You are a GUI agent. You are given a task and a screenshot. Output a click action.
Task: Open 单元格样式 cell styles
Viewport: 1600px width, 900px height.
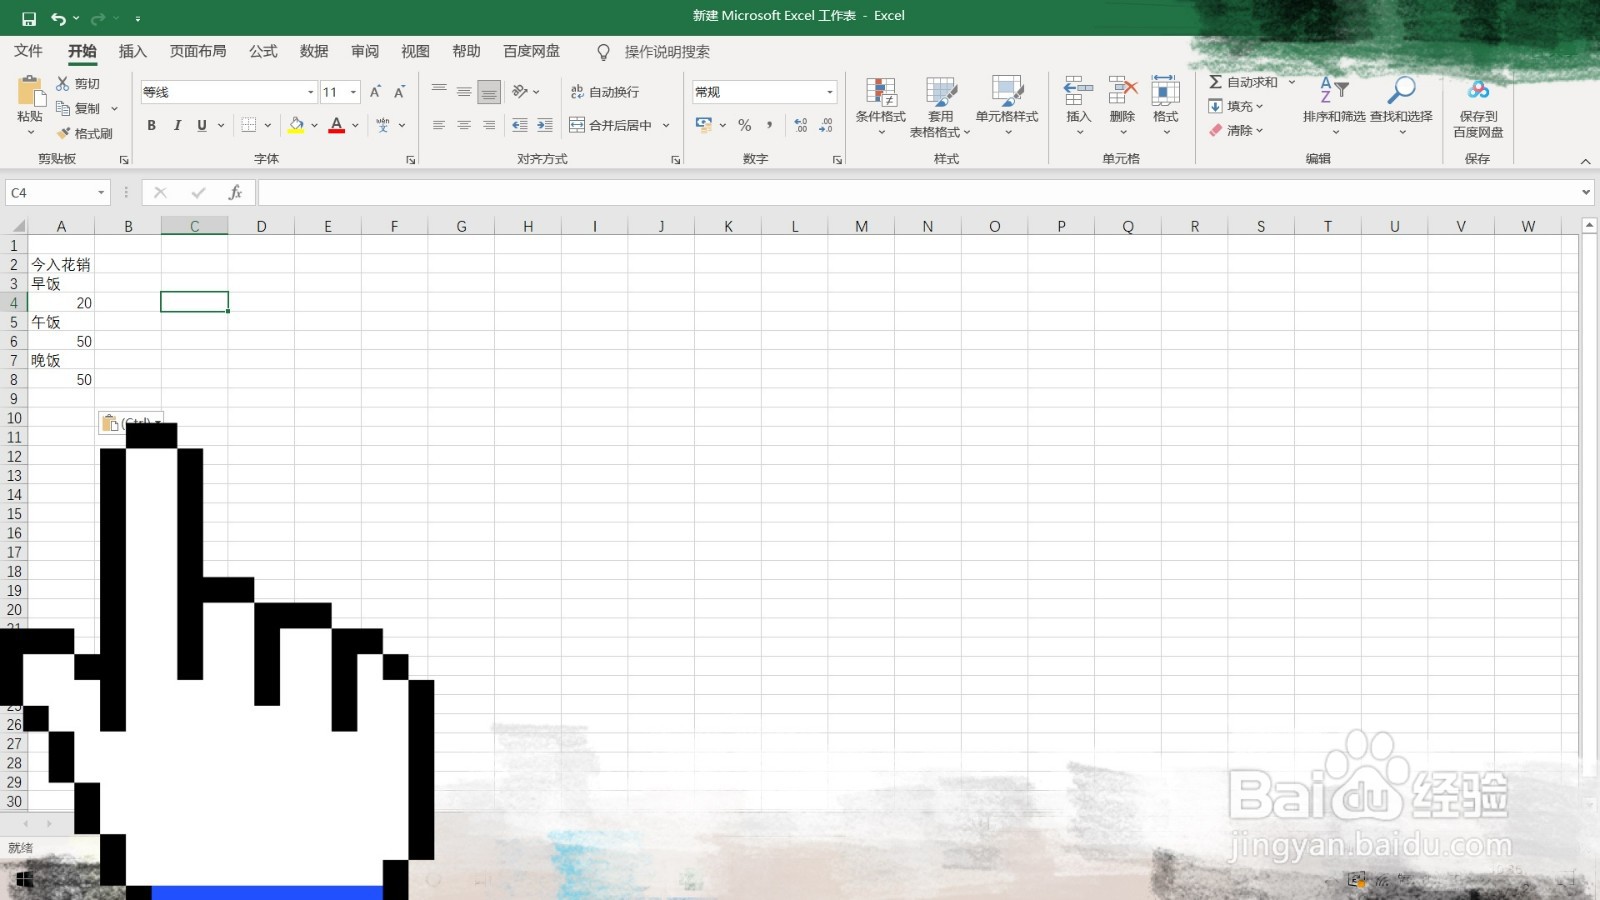[x=1007, y=106]
